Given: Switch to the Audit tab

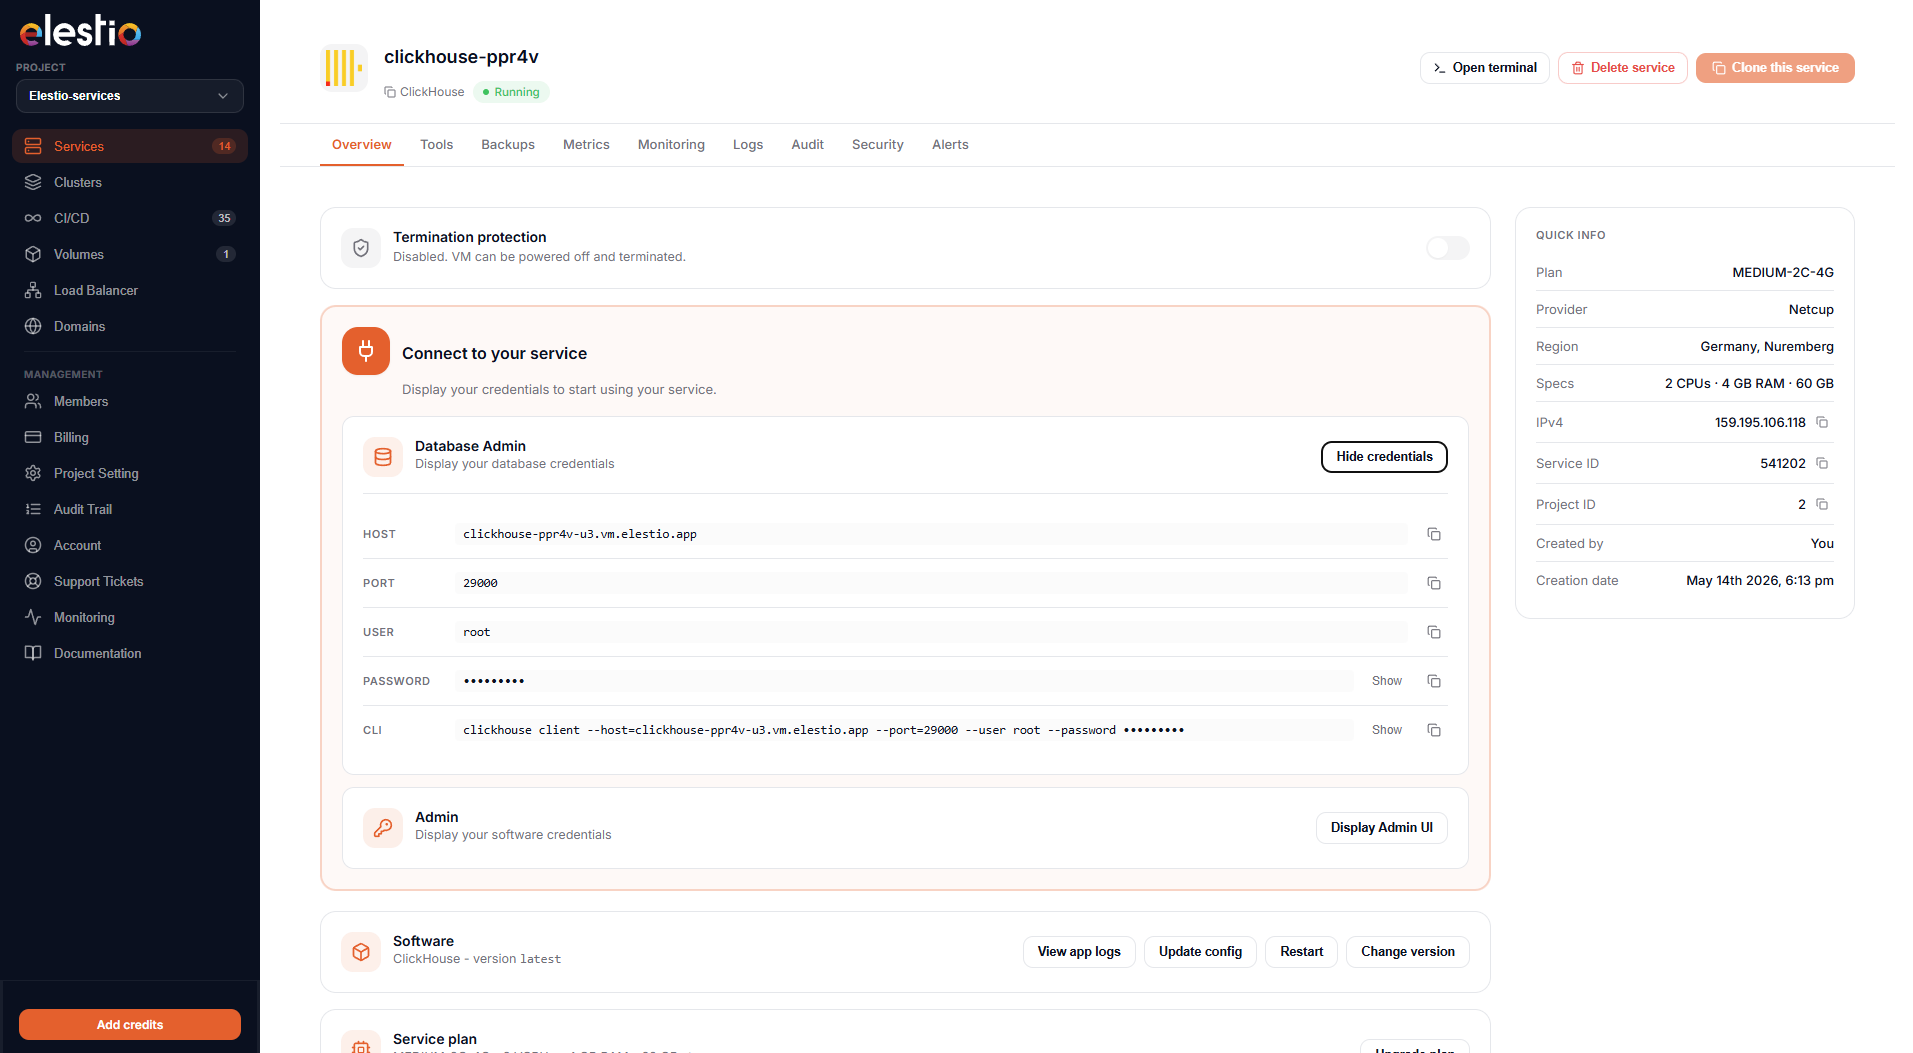Looking at the screenshot, I should pos(808,145).
